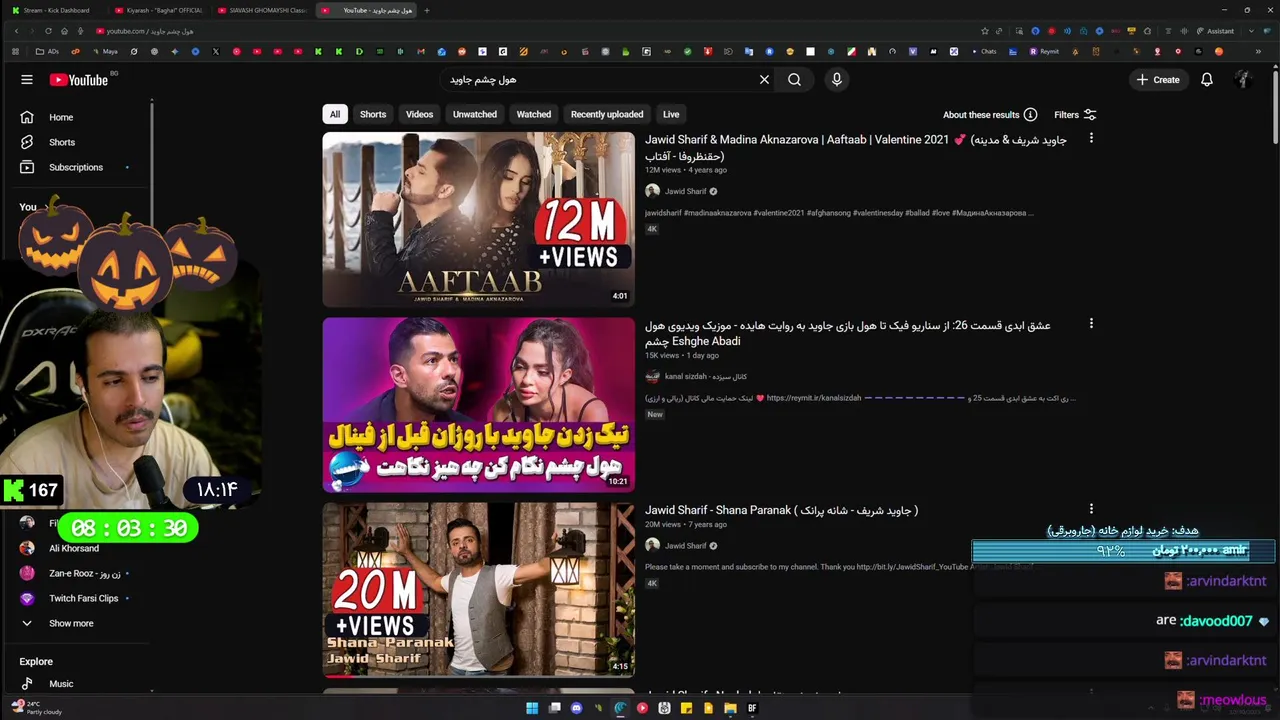Open the Aaftaab video's Jawid Sharif channel link
Image resolution: width=1280 pixels, height=720 pixels.
pos(685,191)
